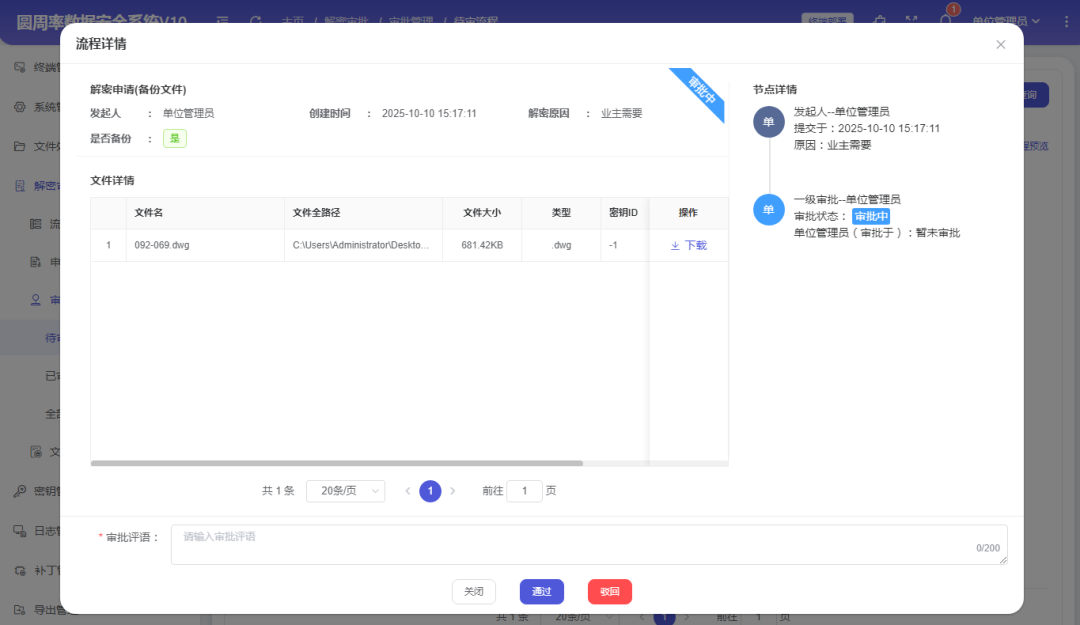Reject the request via 驳回 button
Screen dimensions: 1080x625
[x=610, y=591]
